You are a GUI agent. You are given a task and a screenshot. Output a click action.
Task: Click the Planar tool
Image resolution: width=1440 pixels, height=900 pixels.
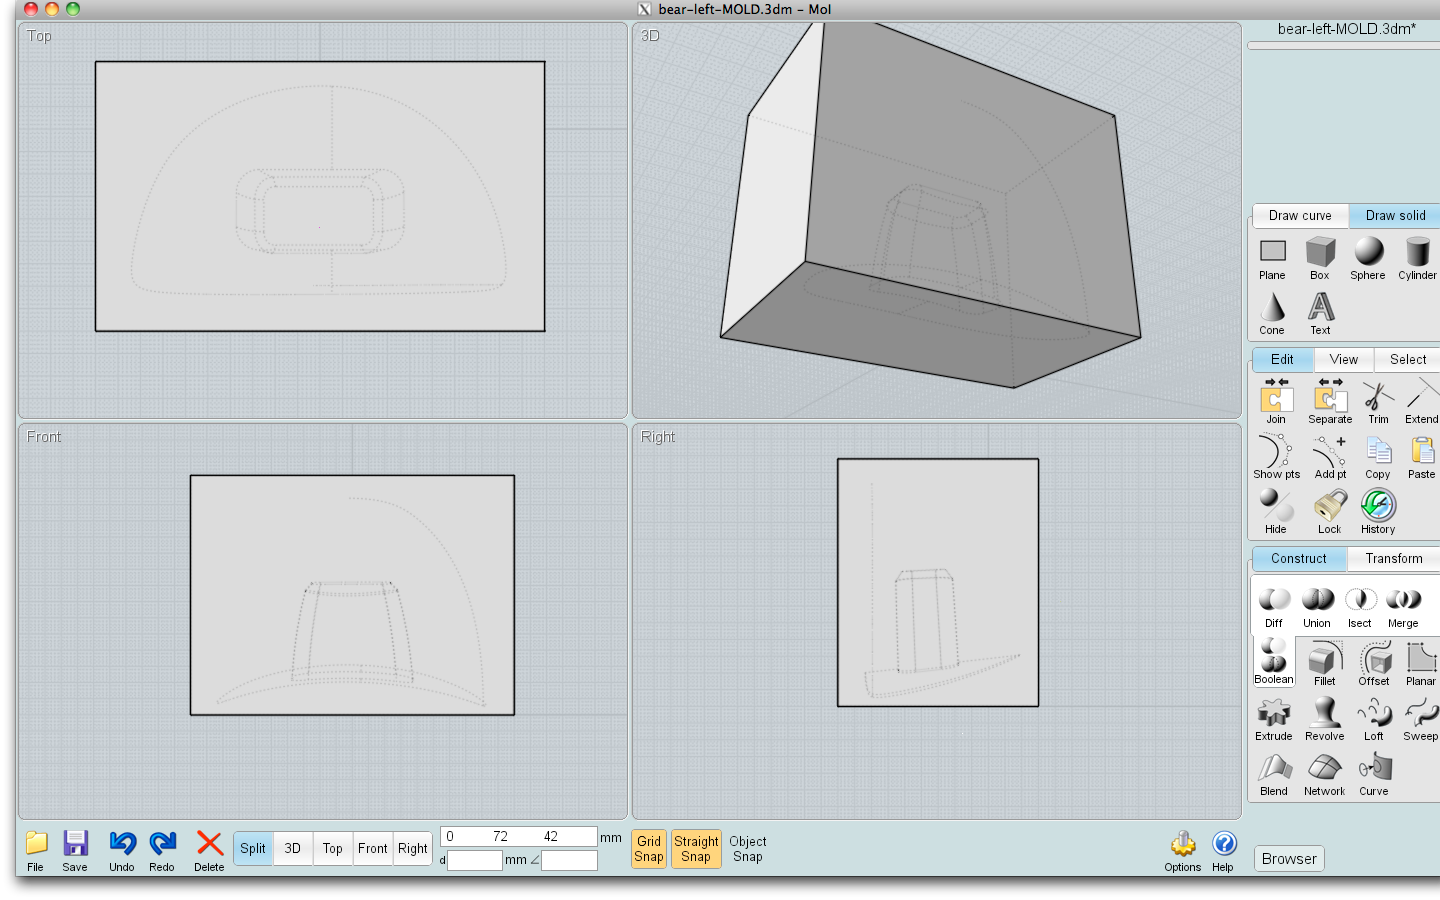(x=1421, y=664)
